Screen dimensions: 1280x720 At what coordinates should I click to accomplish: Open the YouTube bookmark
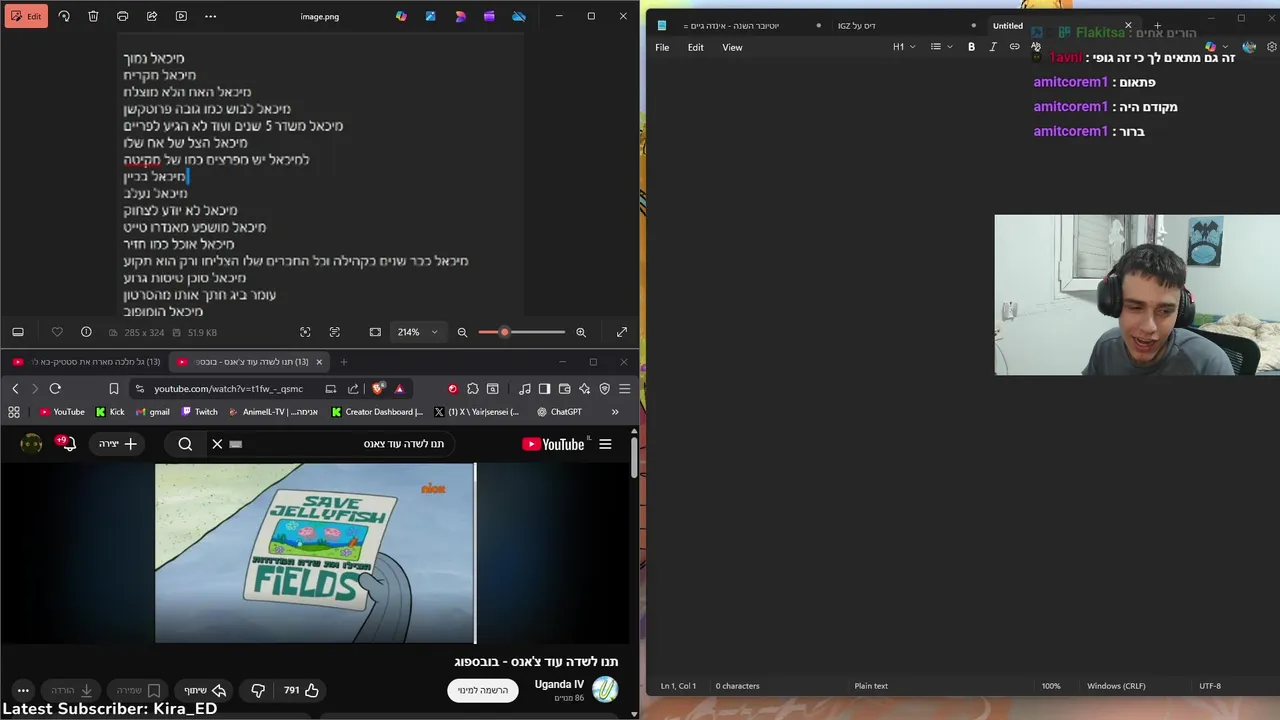click(62, 412)
